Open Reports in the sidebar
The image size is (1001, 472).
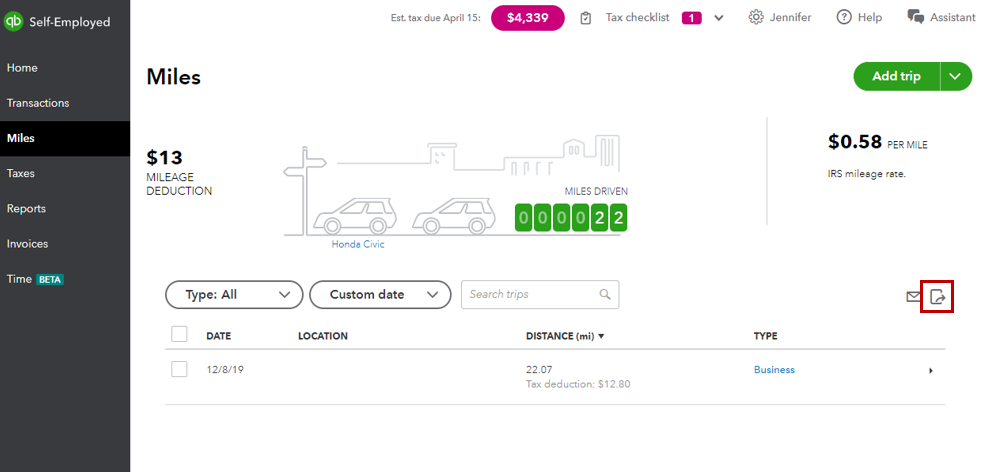26,208
